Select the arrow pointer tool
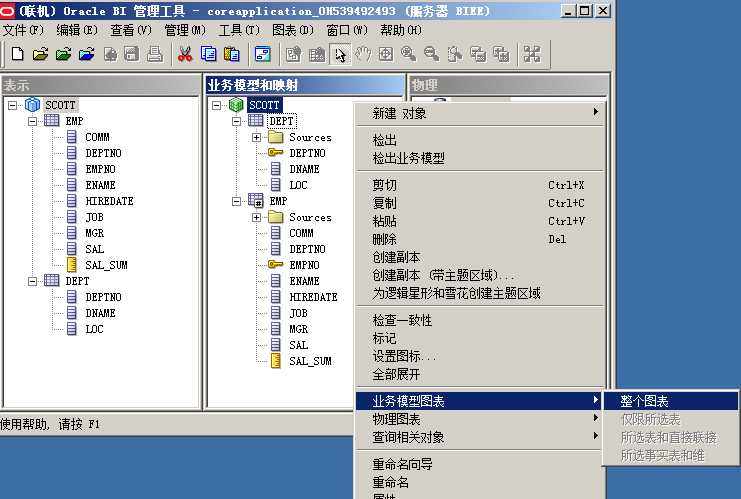Screen dimensions: 741x499 pos(340,54)
